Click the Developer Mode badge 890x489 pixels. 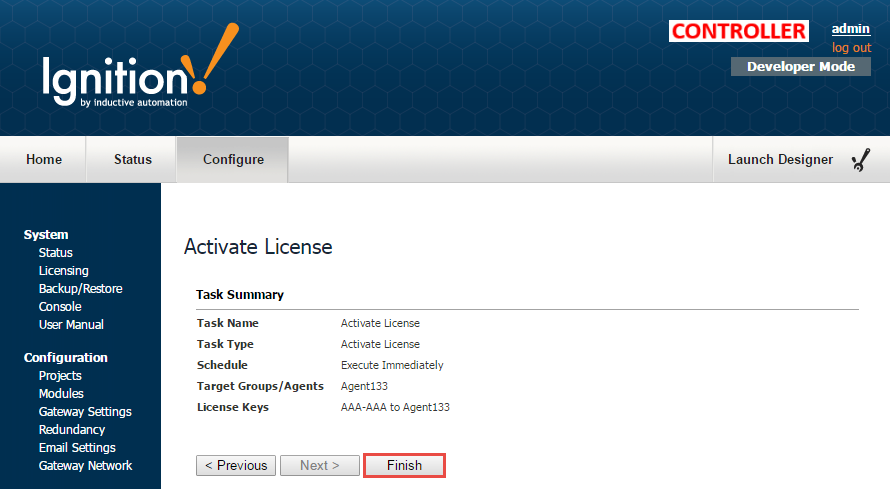(800, 66)
